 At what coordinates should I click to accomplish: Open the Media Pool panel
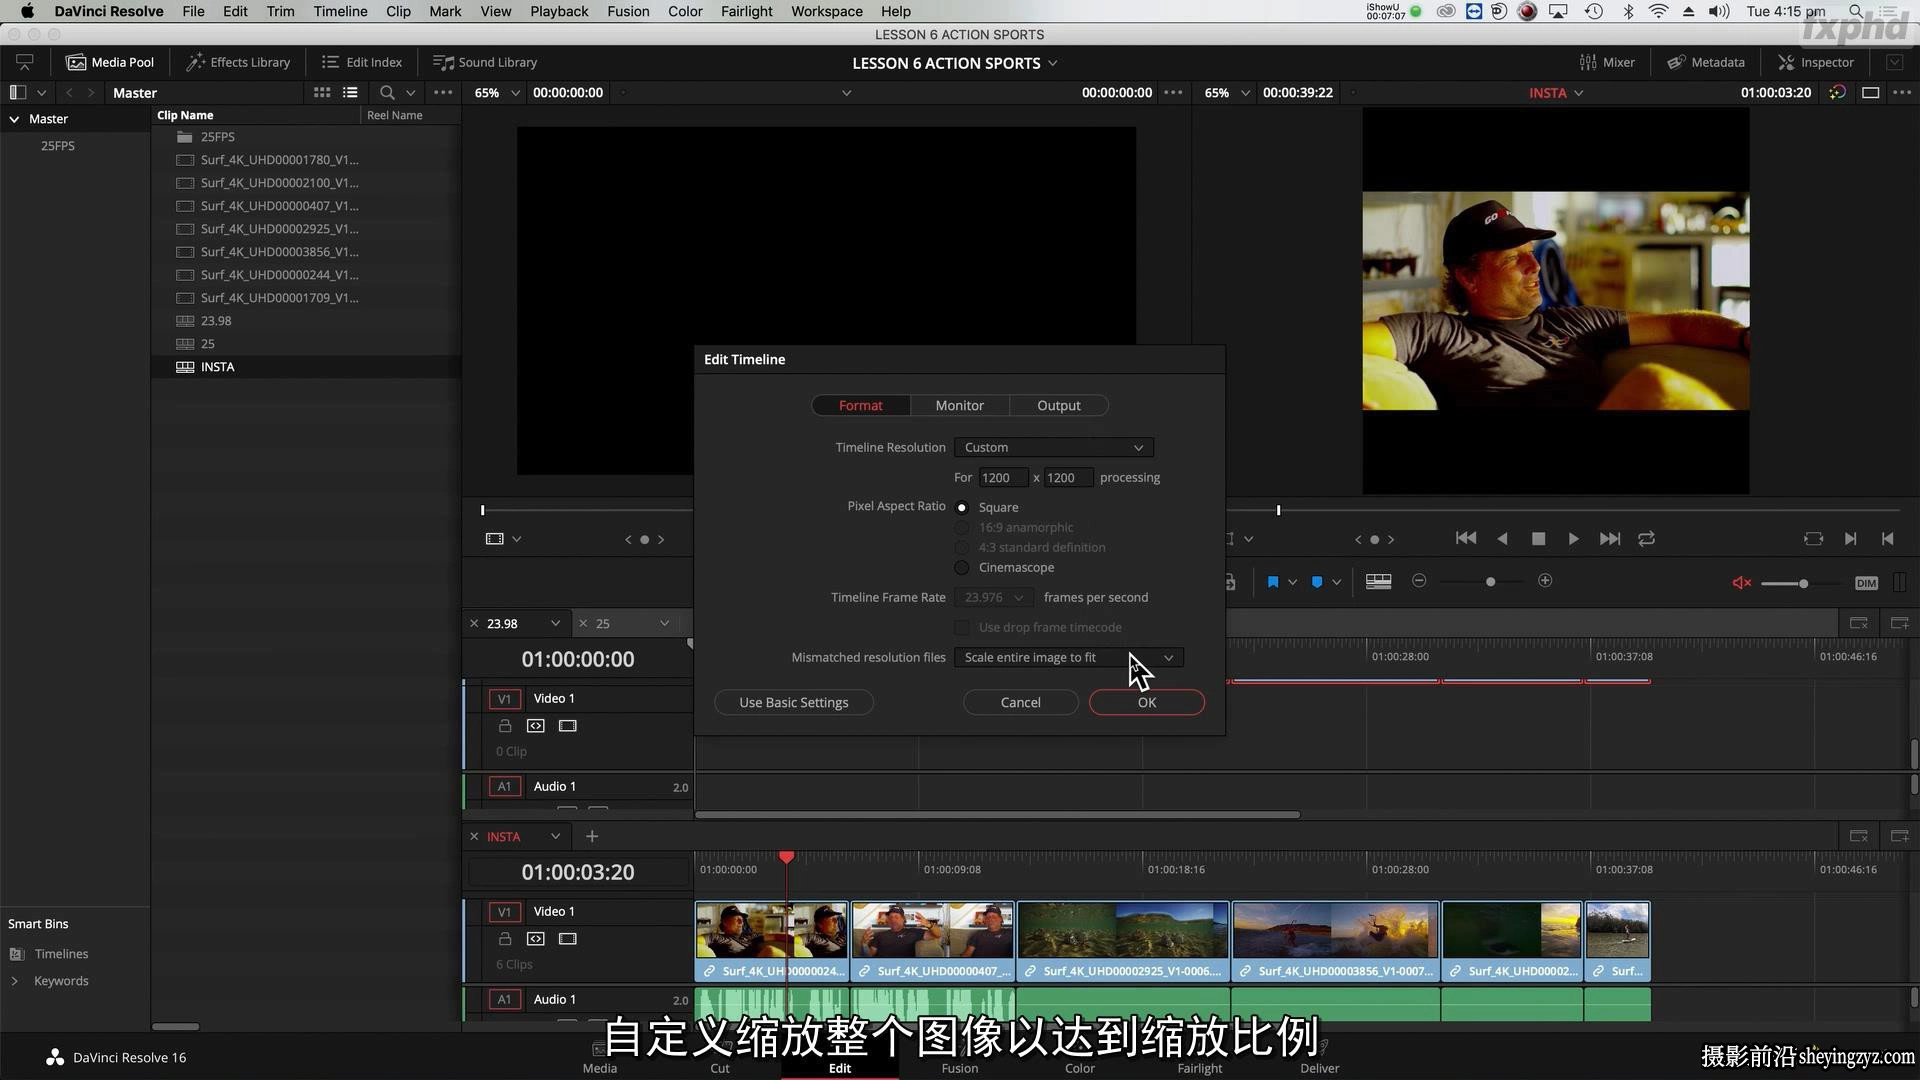(110, 62)
